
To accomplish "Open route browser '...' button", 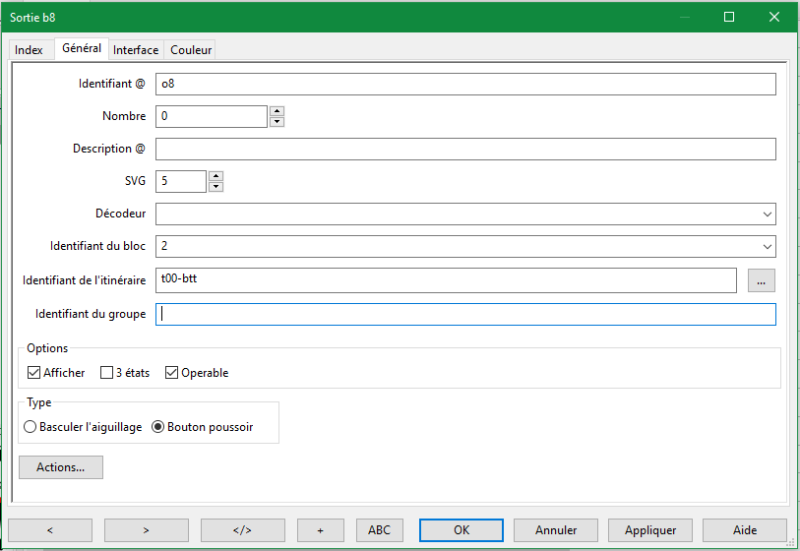I will pyautogui.click(x=761, y=281).
